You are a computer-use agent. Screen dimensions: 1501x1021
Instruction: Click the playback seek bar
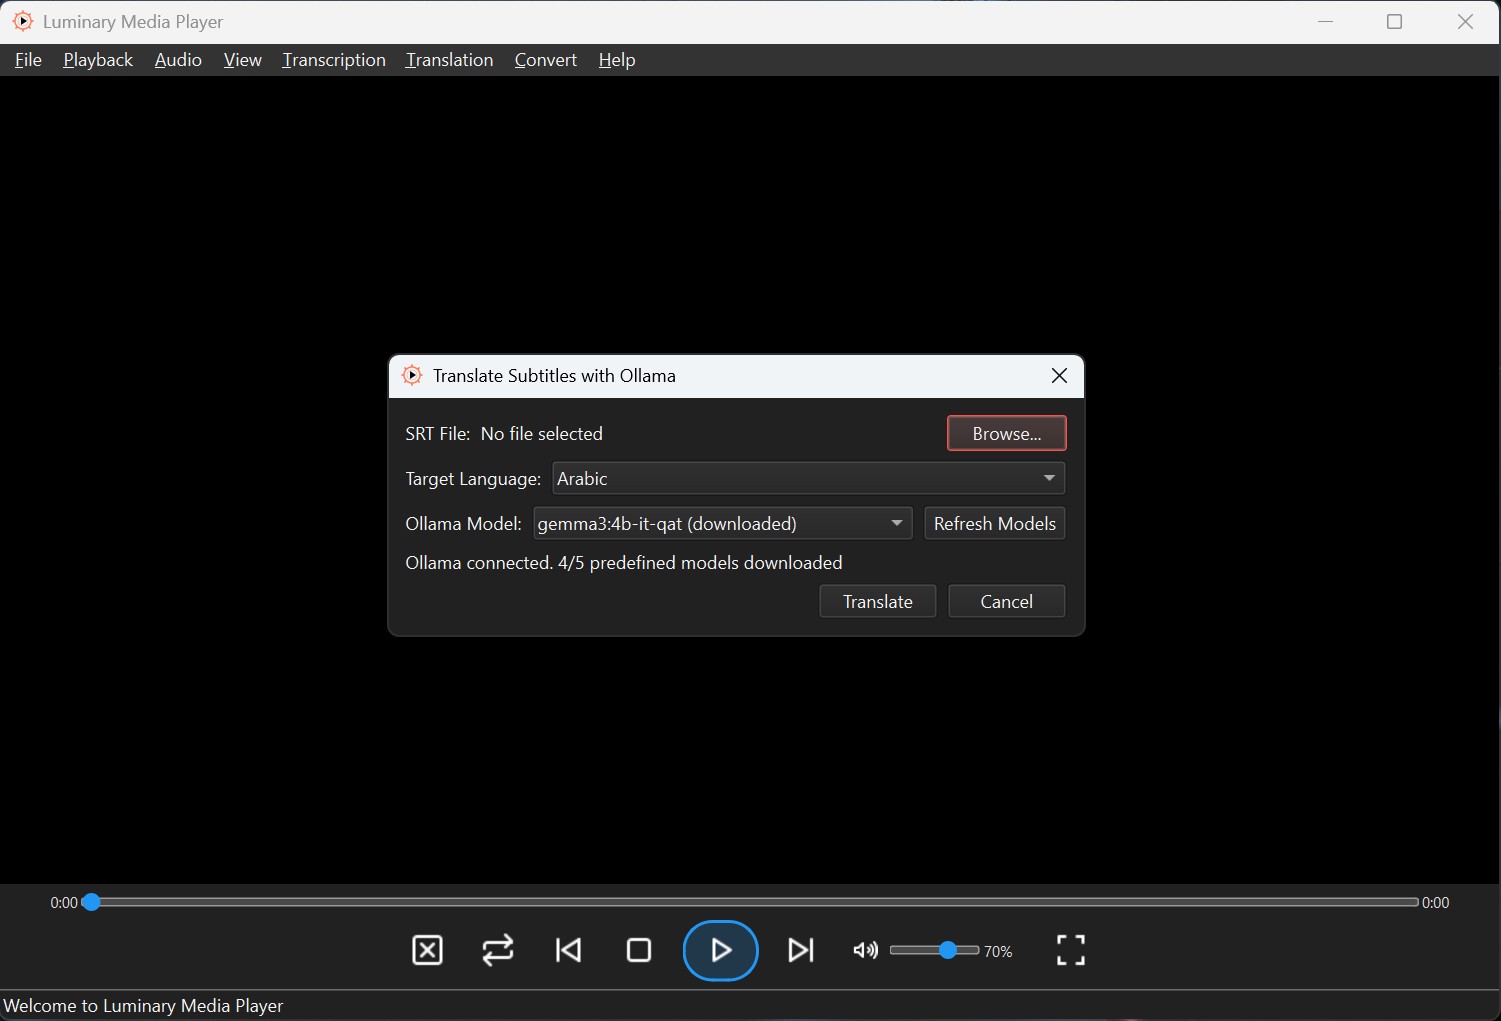pos(750,902)
